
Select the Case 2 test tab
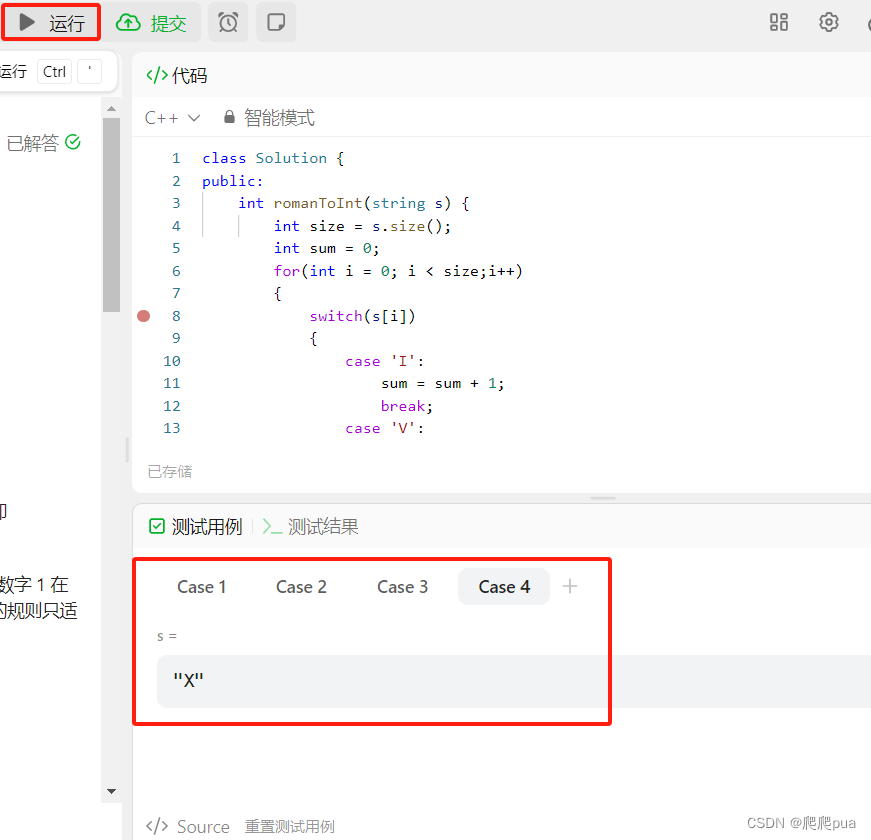[301, 587]
